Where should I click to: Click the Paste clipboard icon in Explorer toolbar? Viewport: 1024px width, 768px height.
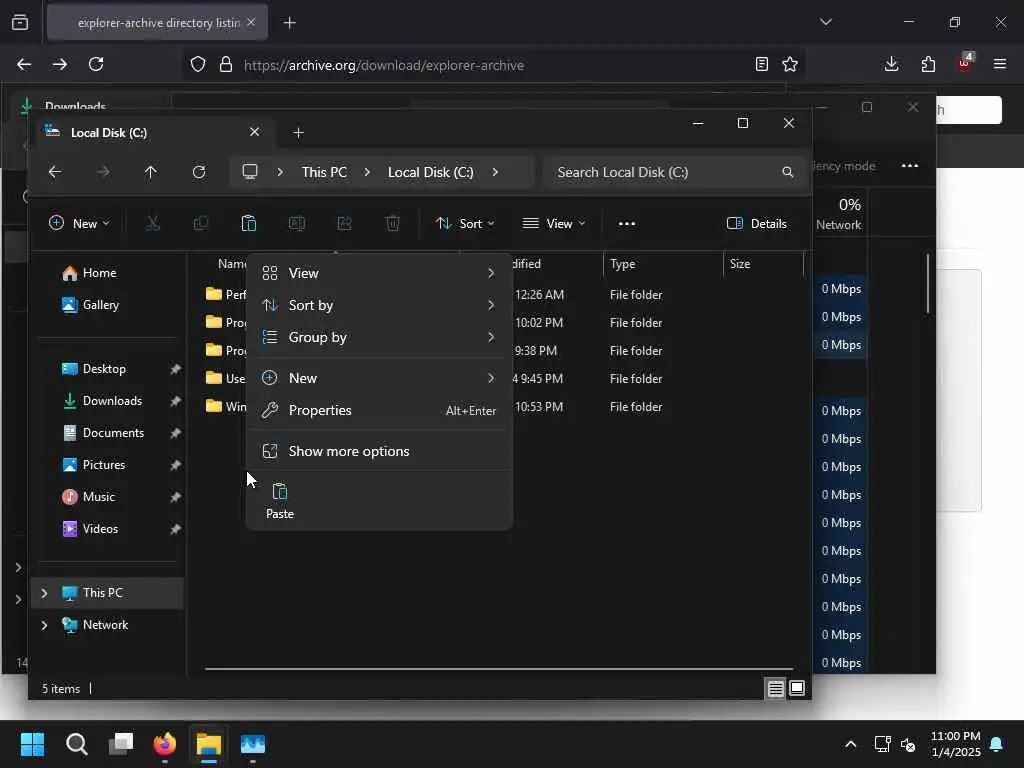[x=249, y=223]
